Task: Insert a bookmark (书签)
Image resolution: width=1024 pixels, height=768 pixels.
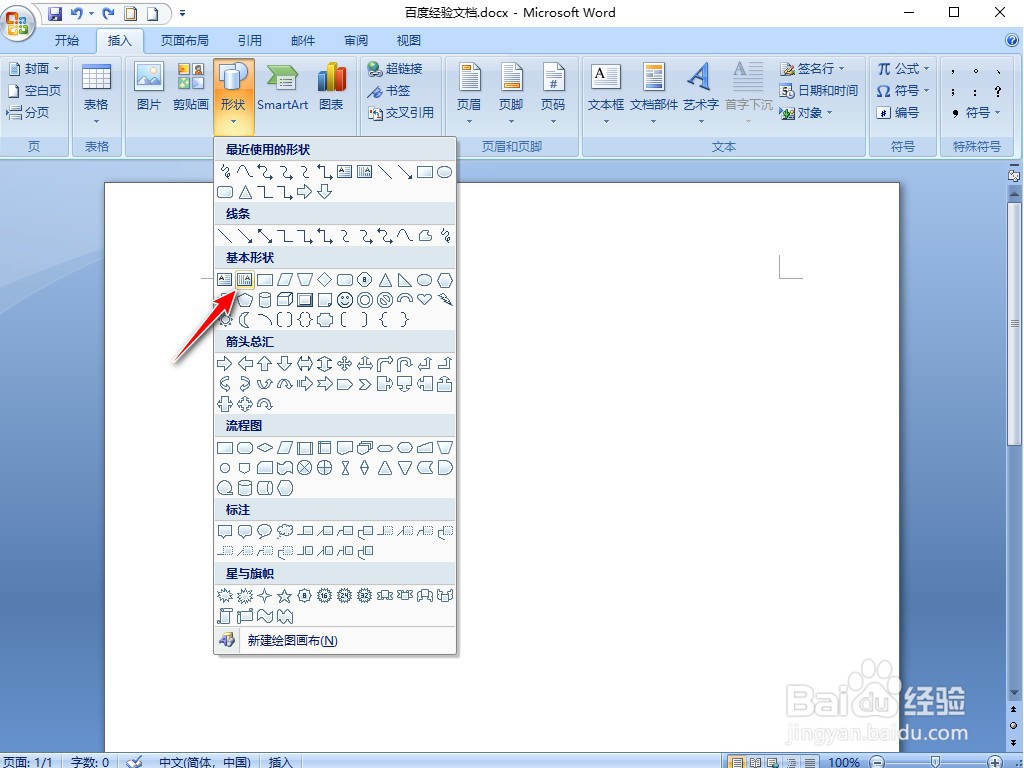Action: pyautogui.click(x=389, y=91)
